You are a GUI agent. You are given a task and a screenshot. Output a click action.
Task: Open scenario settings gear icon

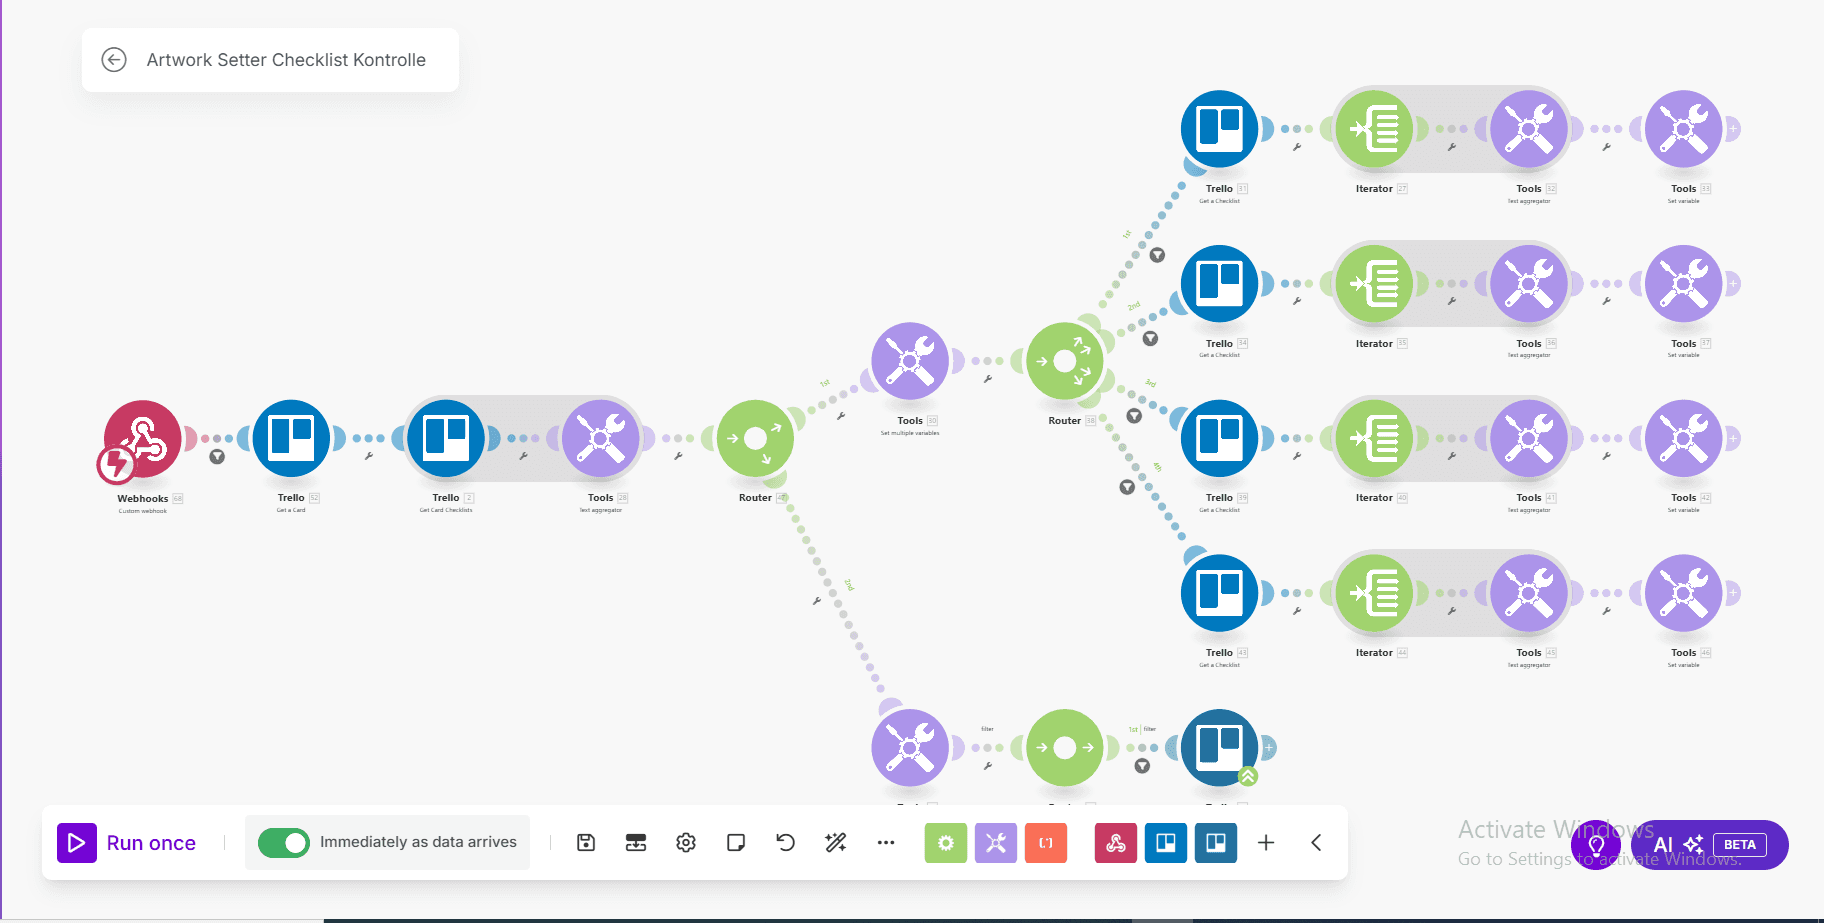[x=686, y=843]
